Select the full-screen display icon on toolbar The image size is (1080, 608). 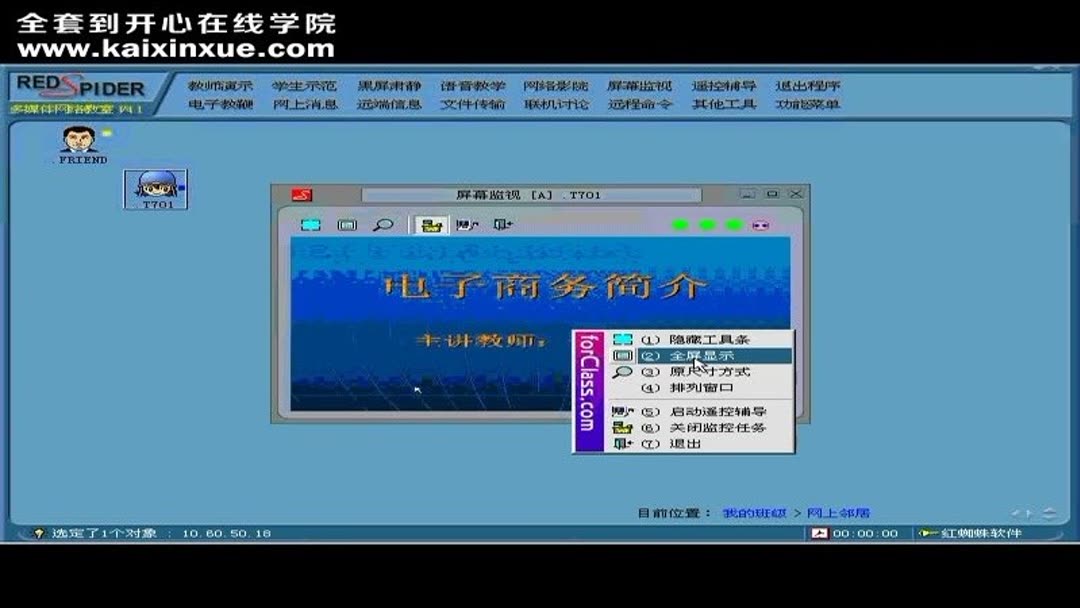[346, 225]
